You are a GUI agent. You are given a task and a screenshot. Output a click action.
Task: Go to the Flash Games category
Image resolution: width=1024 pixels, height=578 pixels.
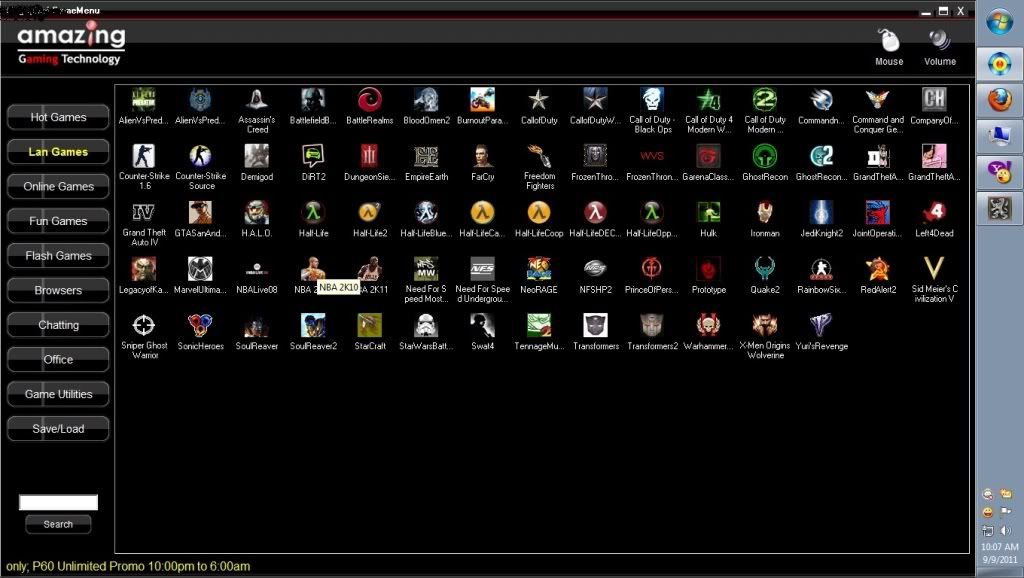pyautogui.click(x=58, y=256)
